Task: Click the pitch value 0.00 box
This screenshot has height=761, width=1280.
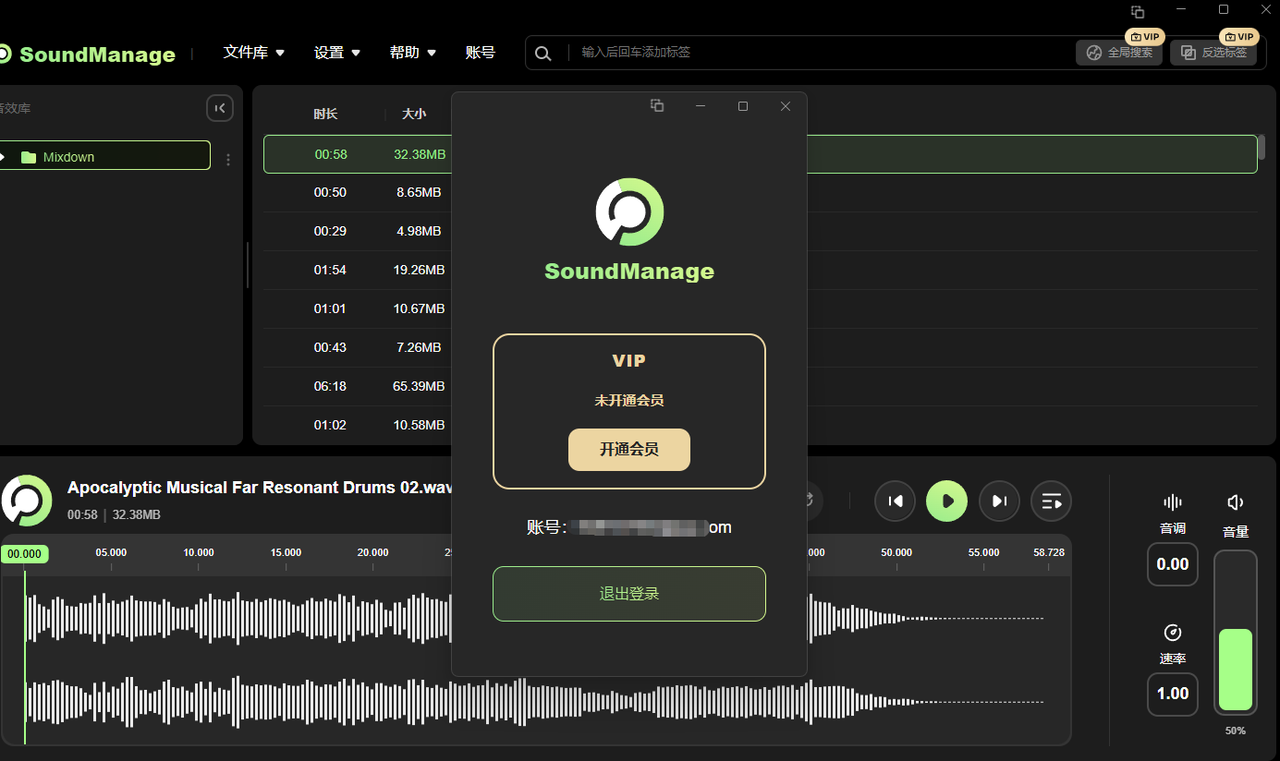Action: [x=1173, y=564]
